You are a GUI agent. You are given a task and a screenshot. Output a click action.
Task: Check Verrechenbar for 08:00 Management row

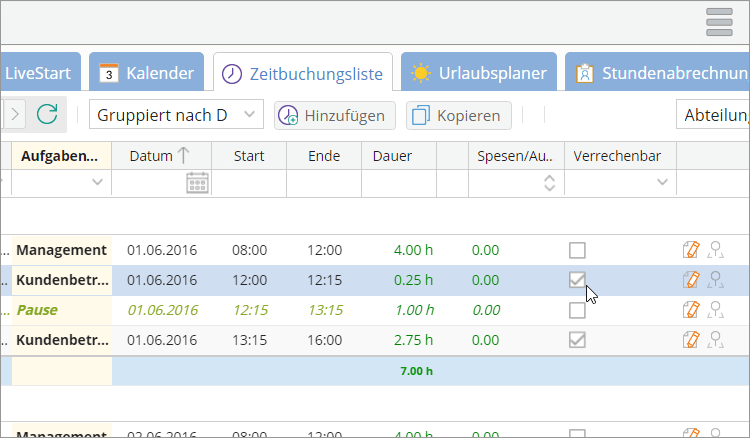(577, 250)
